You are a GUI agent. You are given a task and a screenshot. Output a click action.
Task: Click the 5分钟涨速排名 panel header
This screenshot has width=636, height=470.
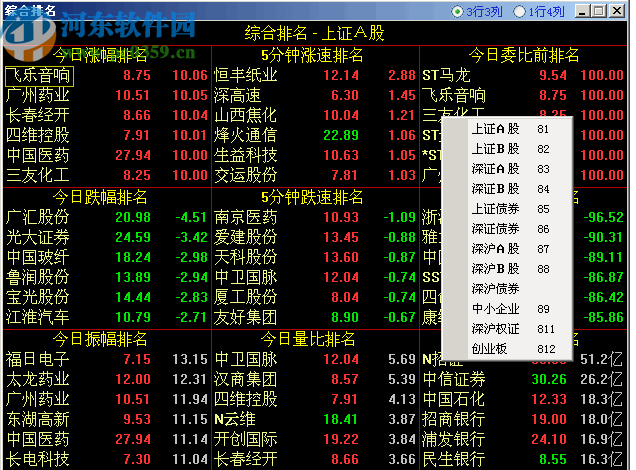pyautogui.click(x=312, y=55)
